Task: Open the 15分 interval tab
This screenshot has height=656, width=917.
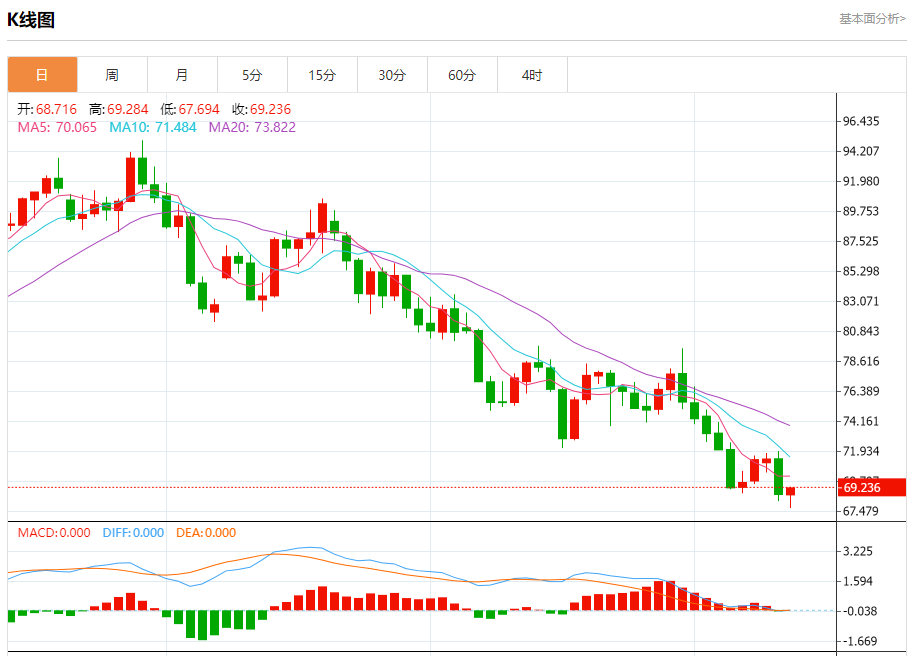Action: 322,75
